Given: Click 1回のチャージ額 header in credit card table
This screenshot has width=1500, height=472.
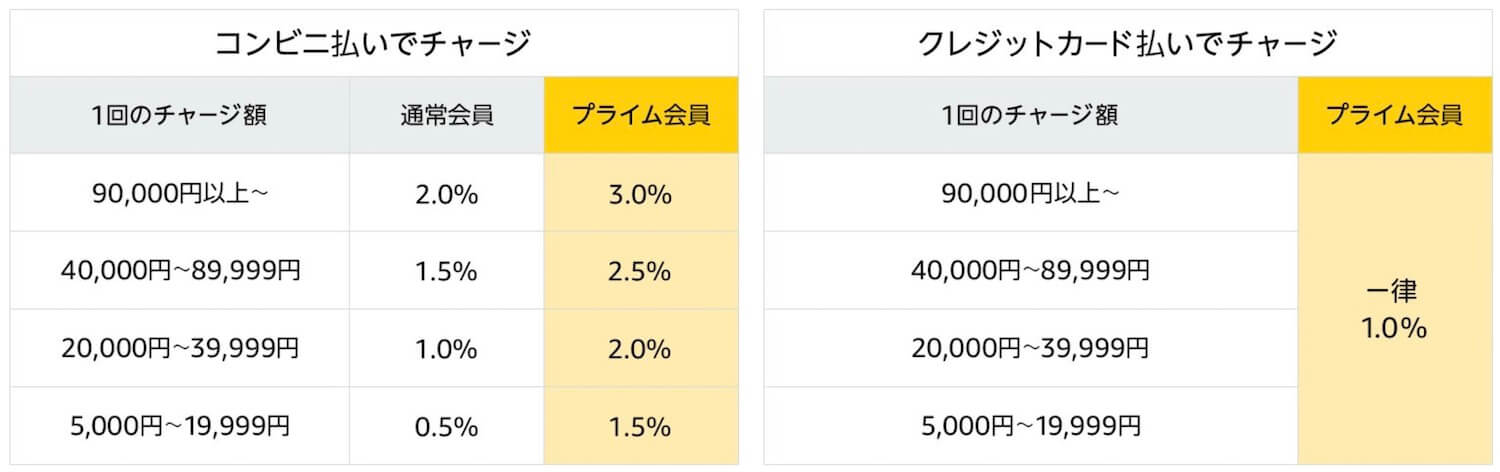Looking at the screenshot, I should point(1031,115).
